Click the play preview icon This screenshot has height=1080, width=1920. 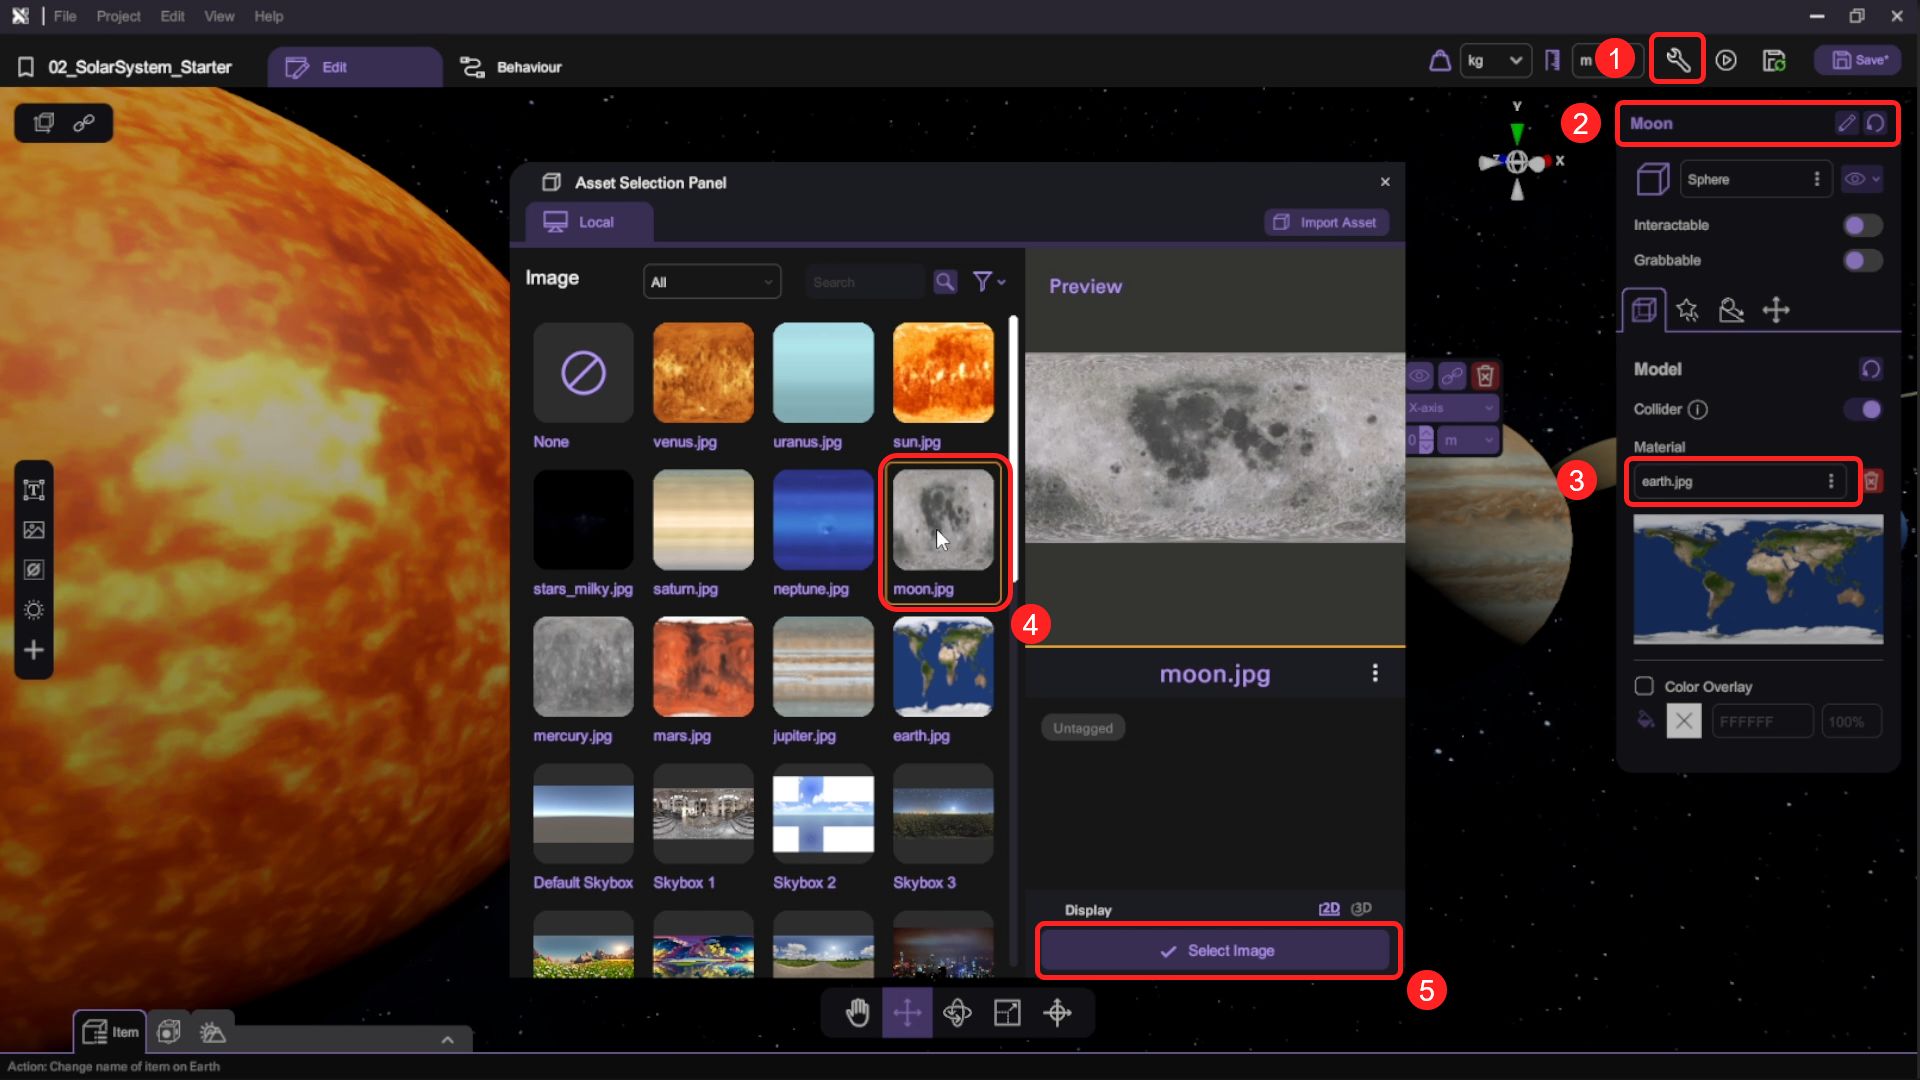coord(1726,61)
